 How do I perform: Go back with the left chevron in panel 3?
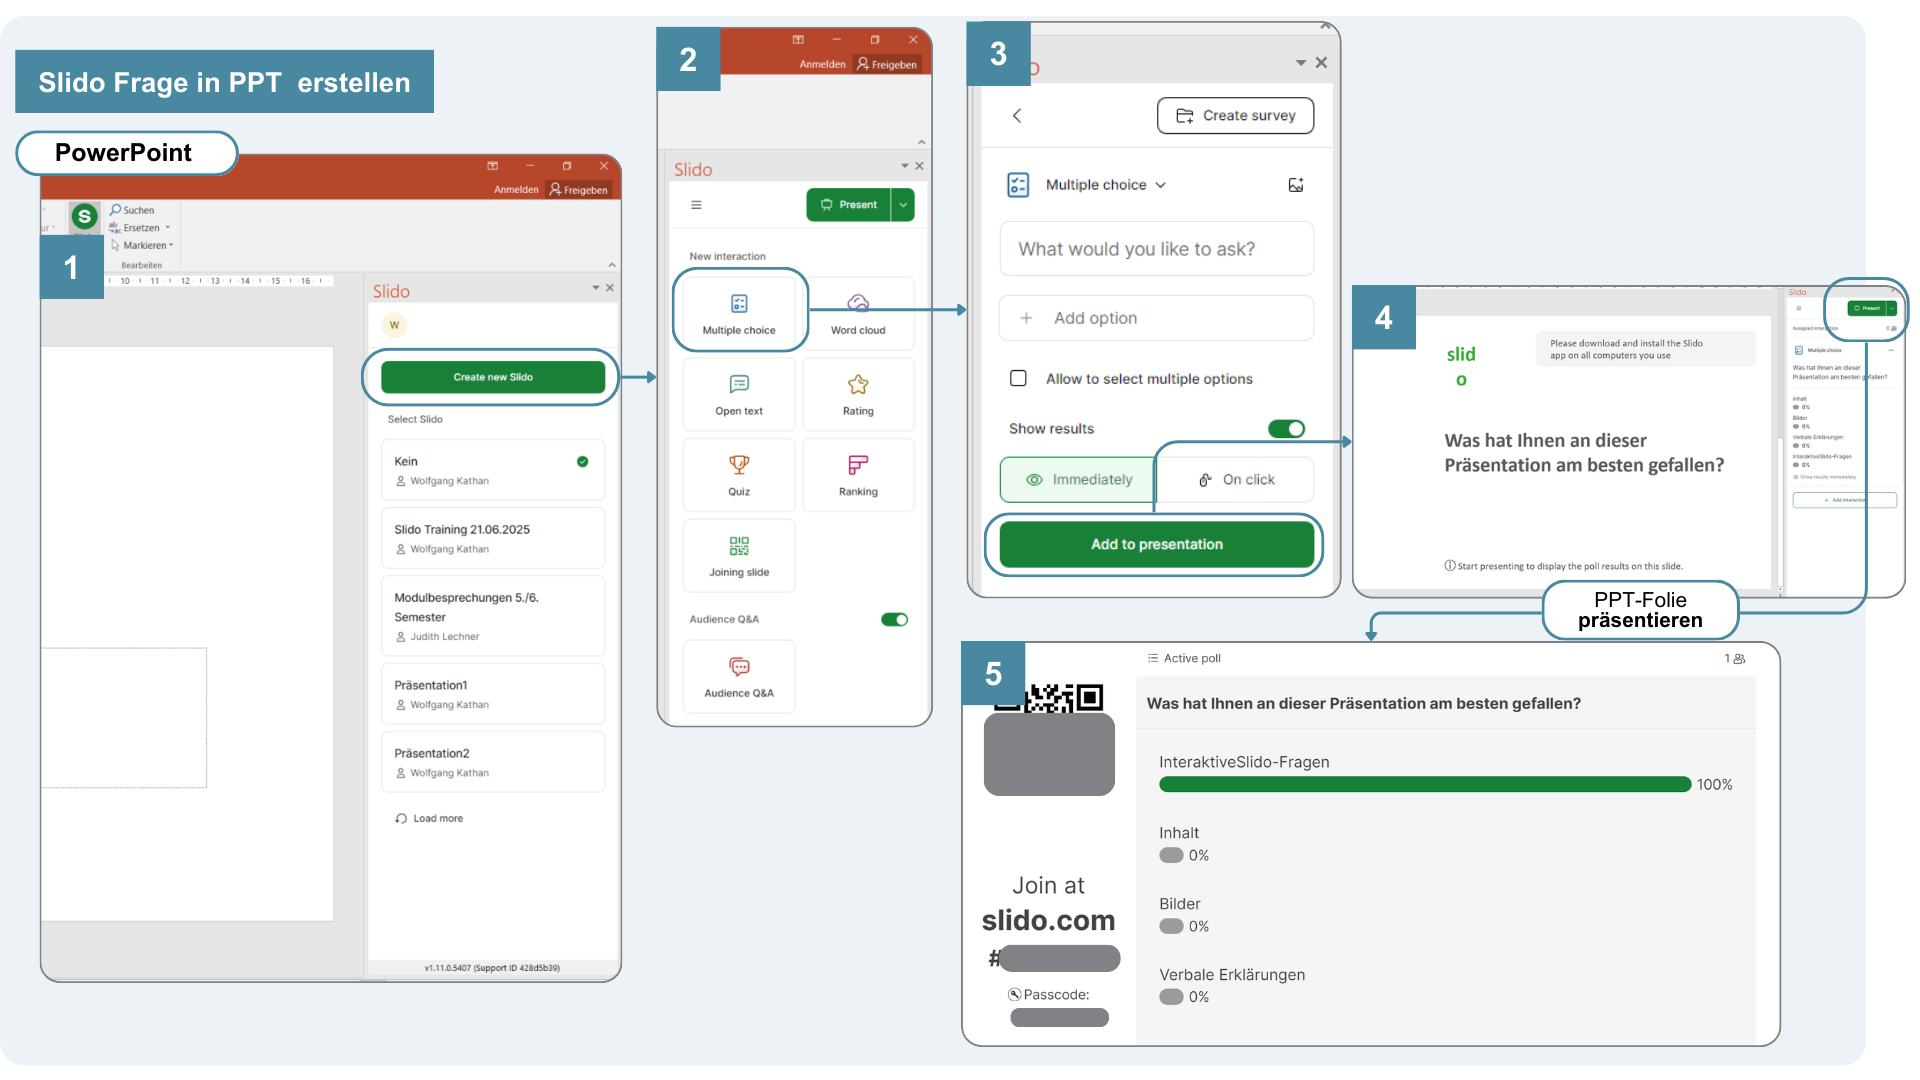tap(1017, 116)
